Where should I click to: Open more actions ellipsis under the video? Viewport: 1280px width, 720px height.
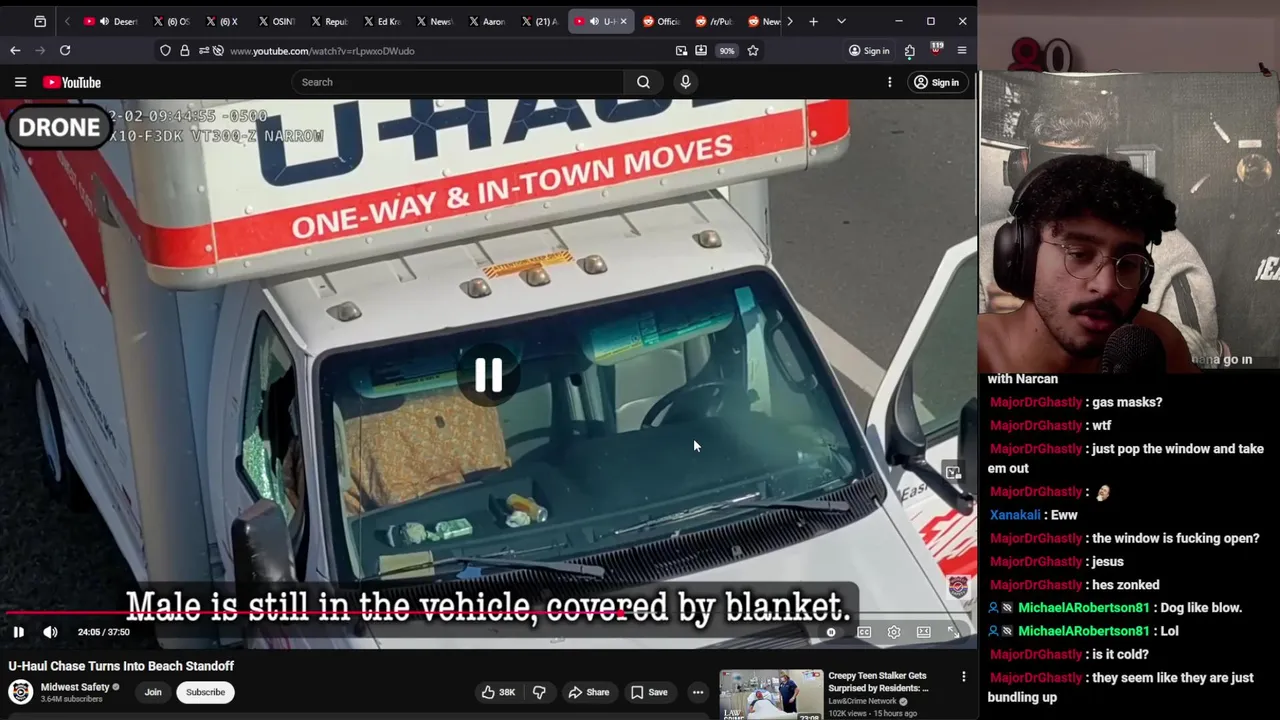(698, 692)
